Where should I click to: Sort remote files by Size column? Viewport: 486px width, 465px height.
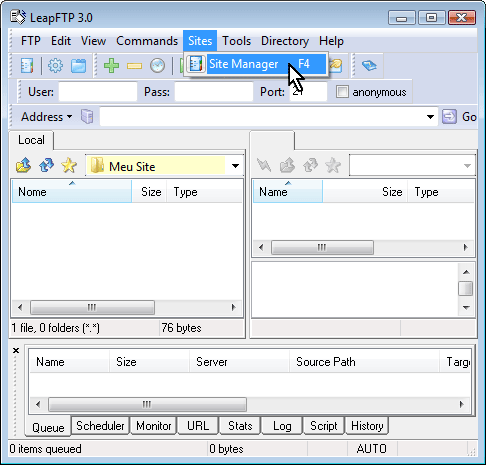pos(365,191)
